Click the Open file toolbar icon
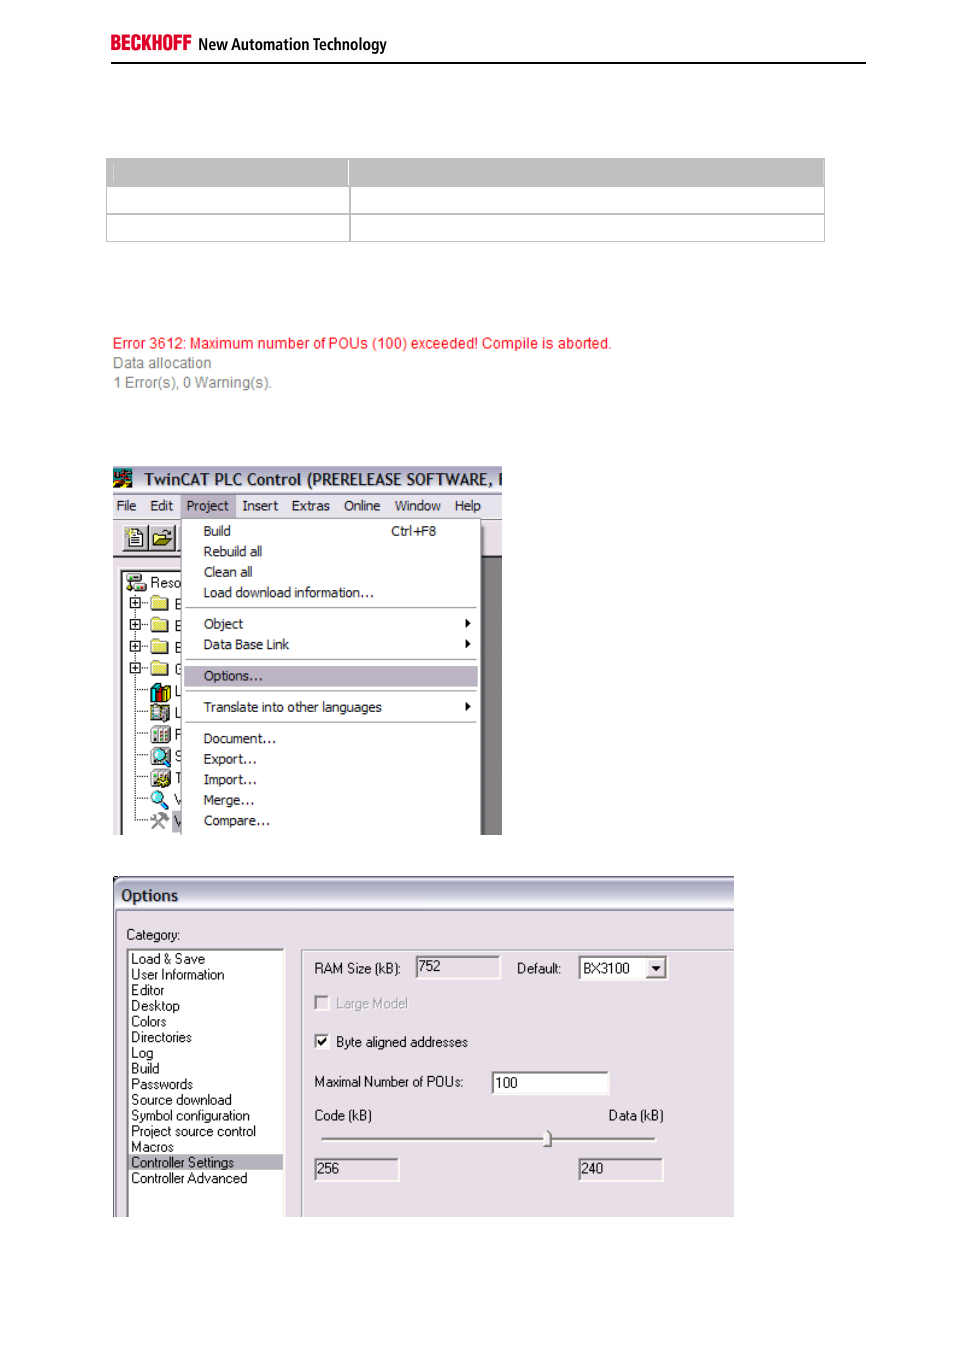Screen dimensions: 954x1350 coord(161,538)
